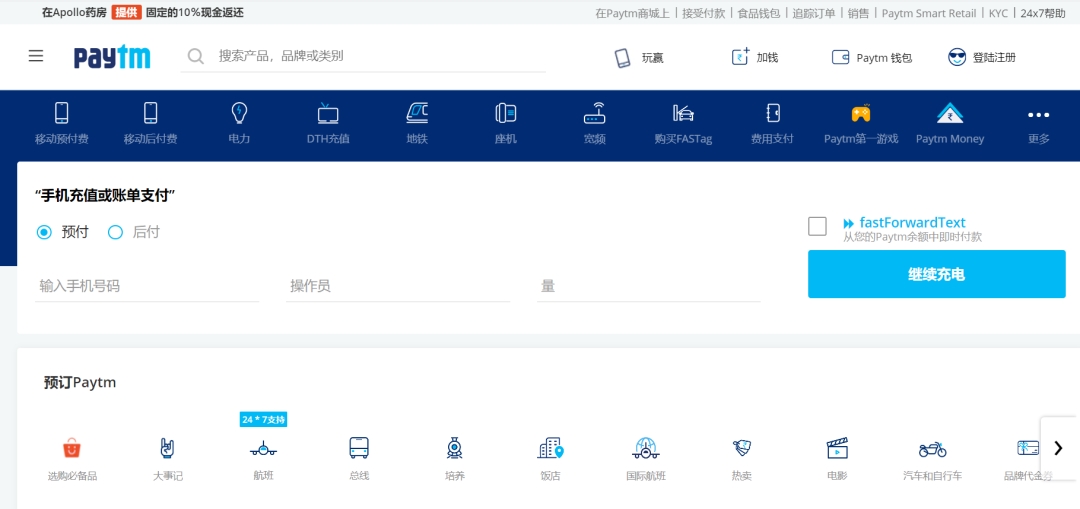The width and height of the screenshot is (1080, 509).
Task: Open 座机 landline icon
Action: 506,112
